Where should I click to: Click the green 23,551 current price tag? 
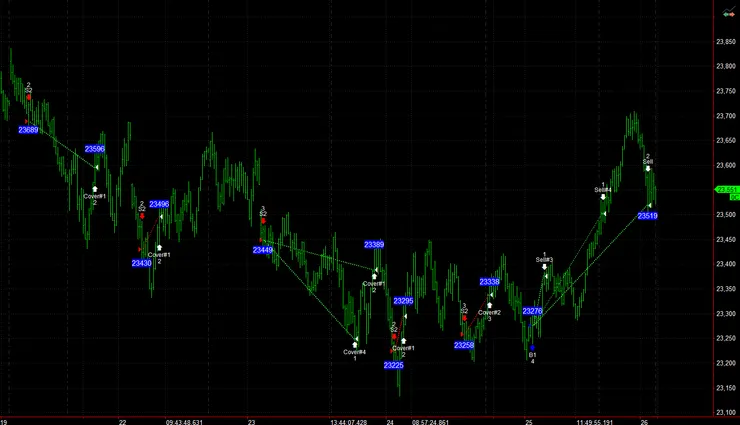pyautogui.click(x=727, y=190)
